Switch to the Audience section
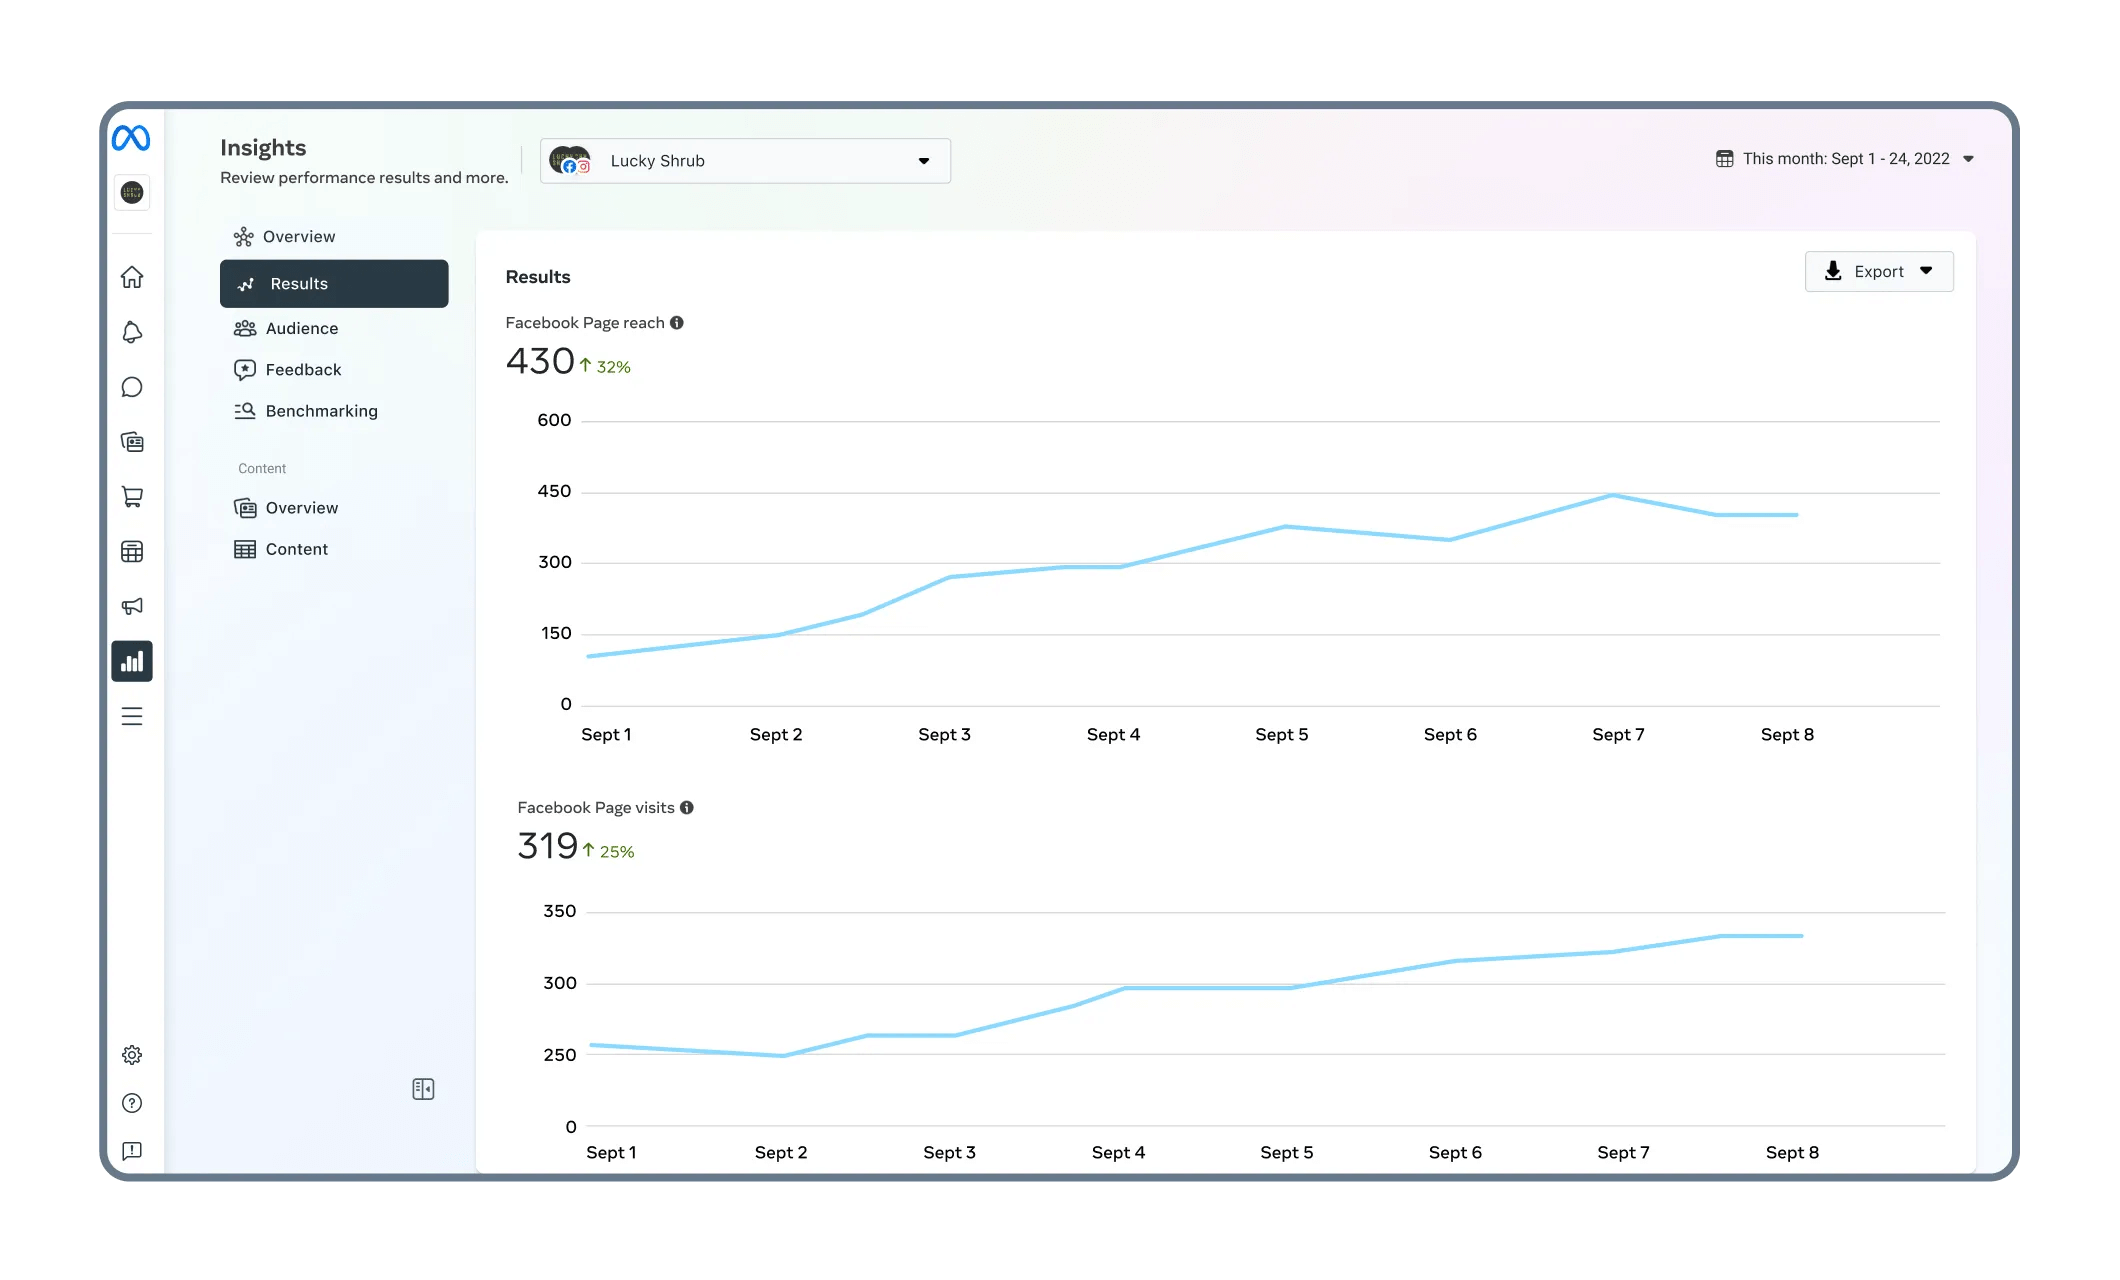 tap(300, 328)
